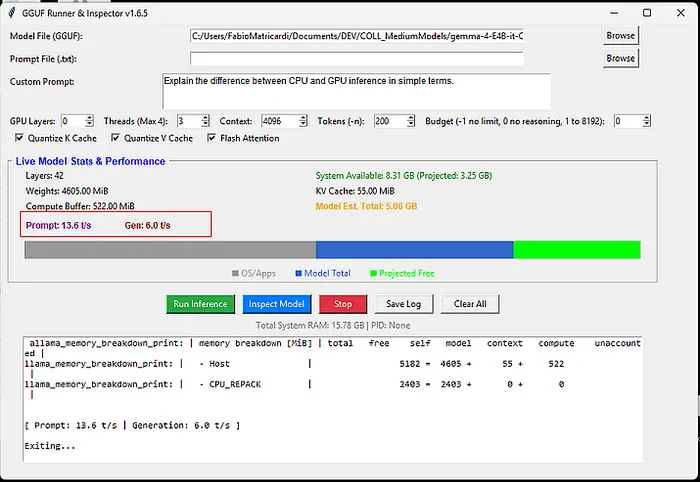Image resolution: width=700 pixels, height=482 pixels.
Task: Click inside the Custom Prompt text box
Action: pos(356,90)
